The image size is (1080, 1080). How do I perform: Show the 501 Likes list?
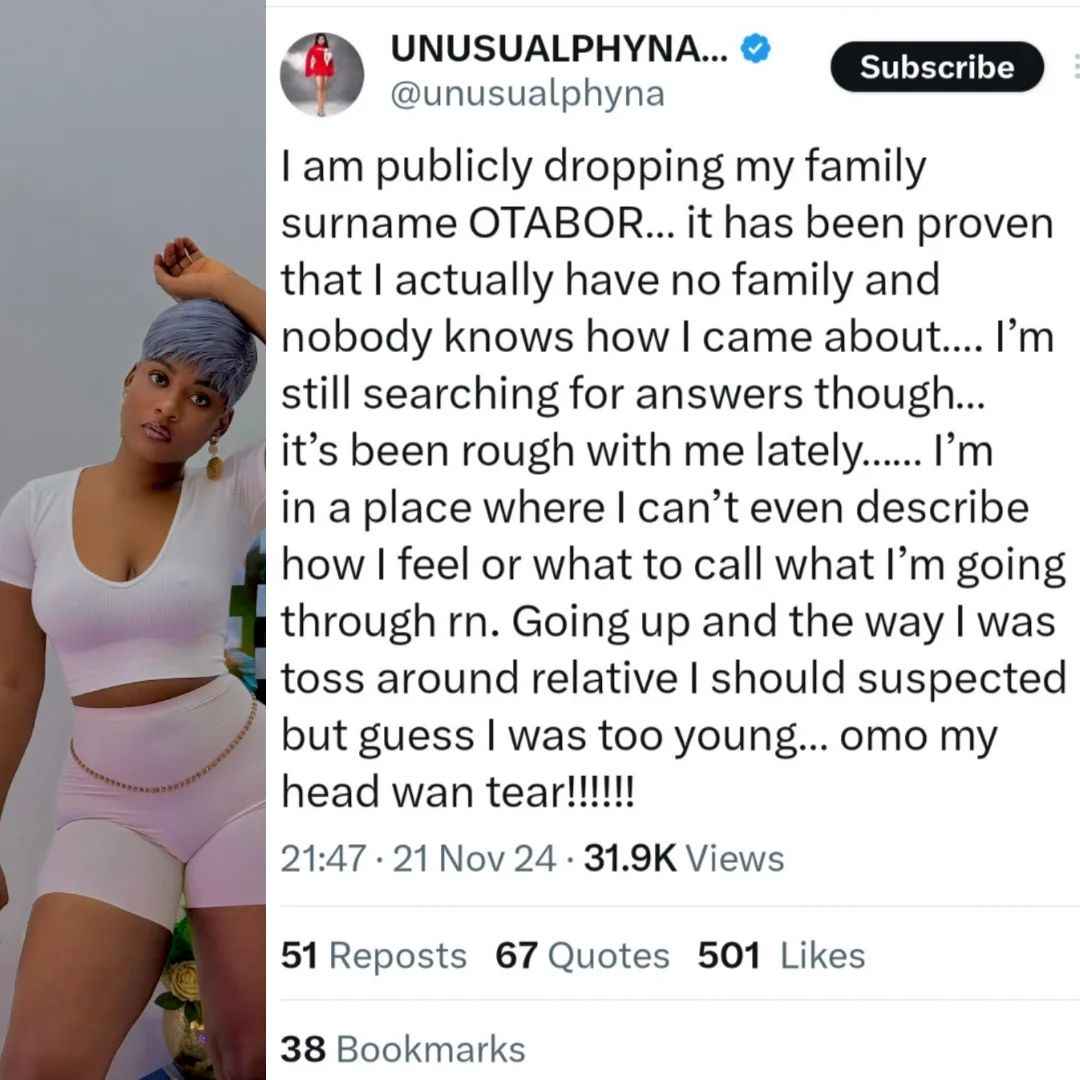point(781,956)
